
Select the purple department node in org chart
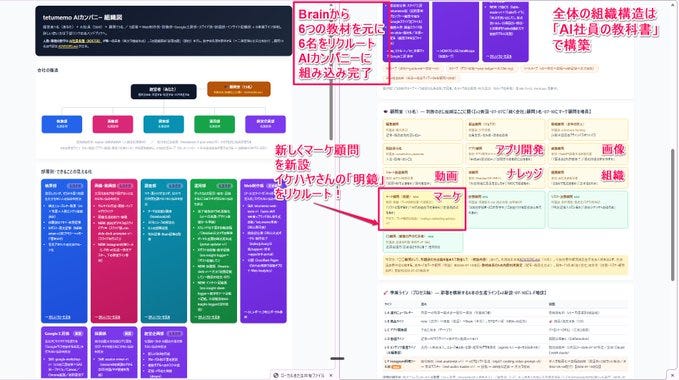coord(265,124)
